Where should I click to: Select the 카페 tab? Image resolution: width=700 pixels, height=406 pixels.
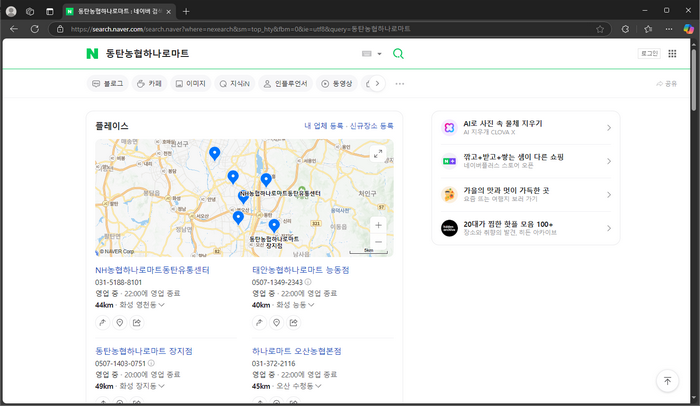click(x=149, y=84)
